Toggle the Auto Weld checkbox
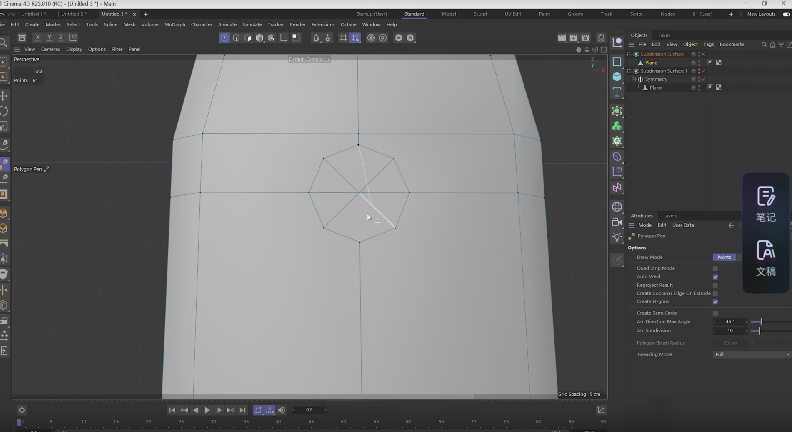This screenshot has height=432, width=792. [x=715, y=277]
